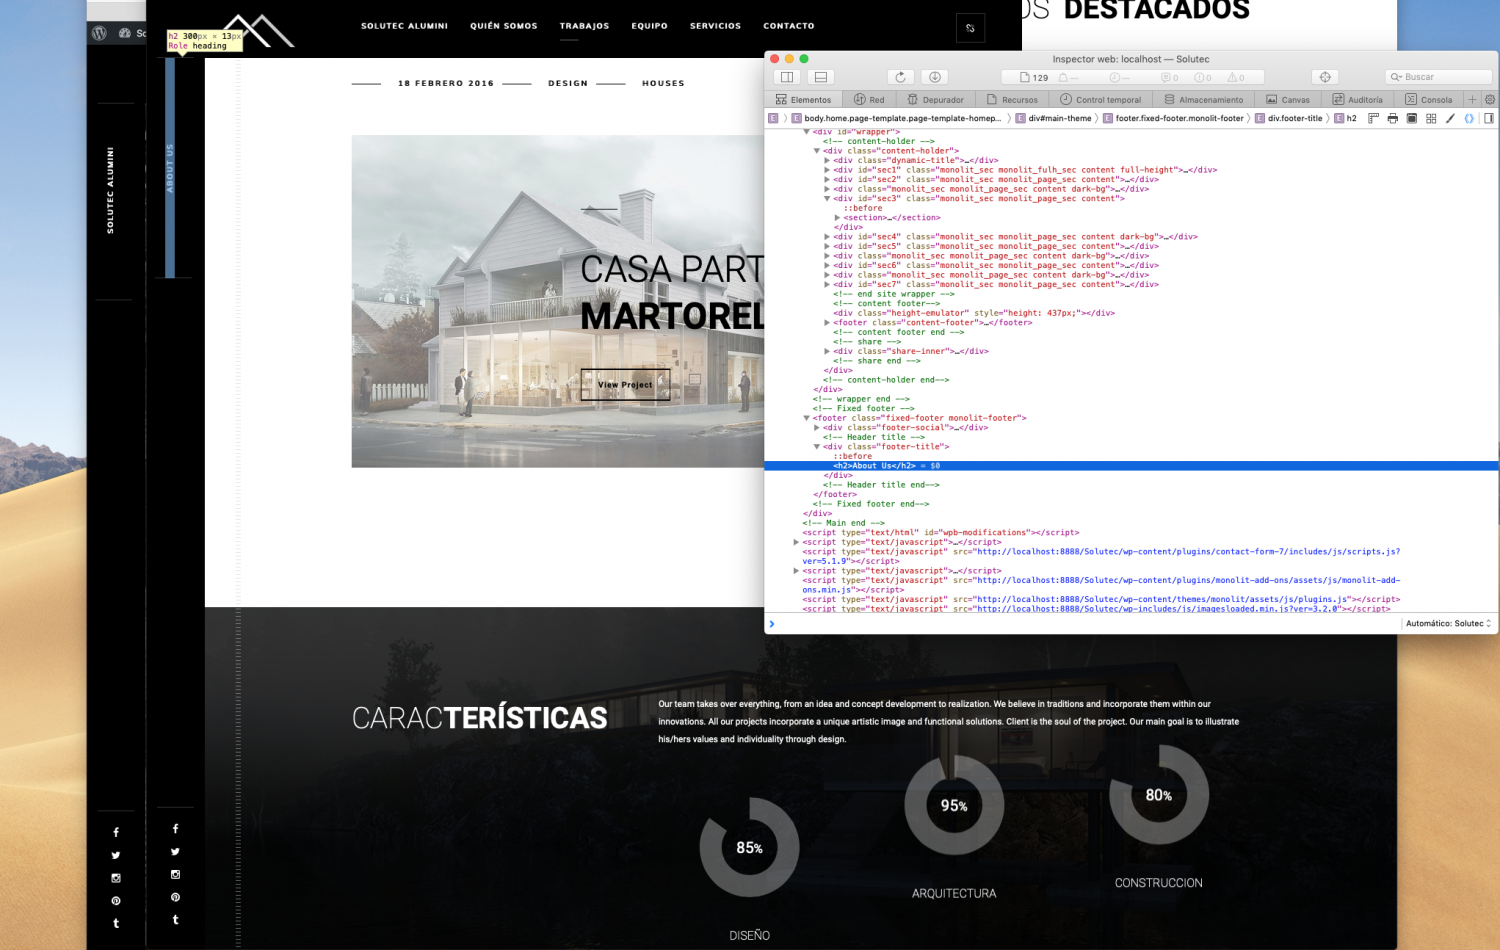Open QUIÉN SOMOS in site navigation

coord(504,26)
